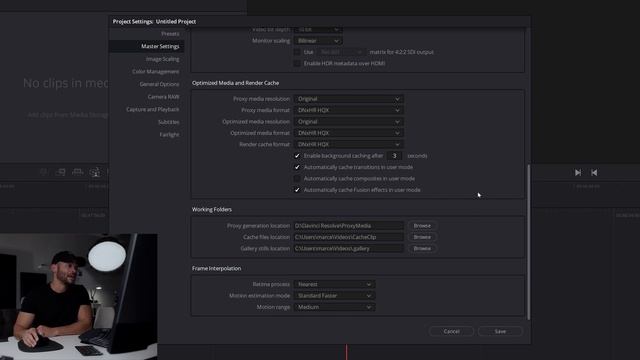Viewport: 640px width, 360px height.
Task: Click the Working Folders heading
Action: point(212,209)
